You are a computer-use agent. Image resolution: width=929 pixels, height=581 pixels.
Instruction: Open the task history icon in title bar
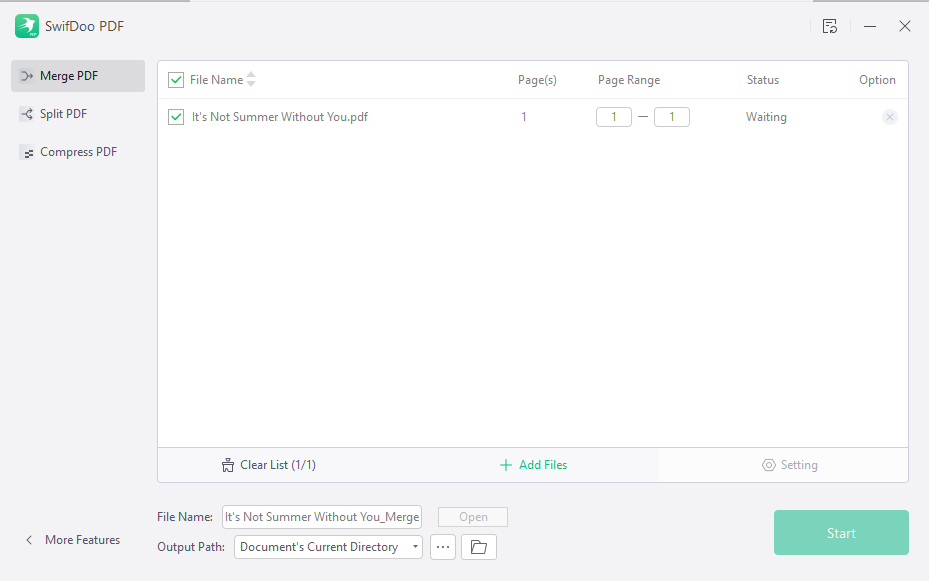829,26
